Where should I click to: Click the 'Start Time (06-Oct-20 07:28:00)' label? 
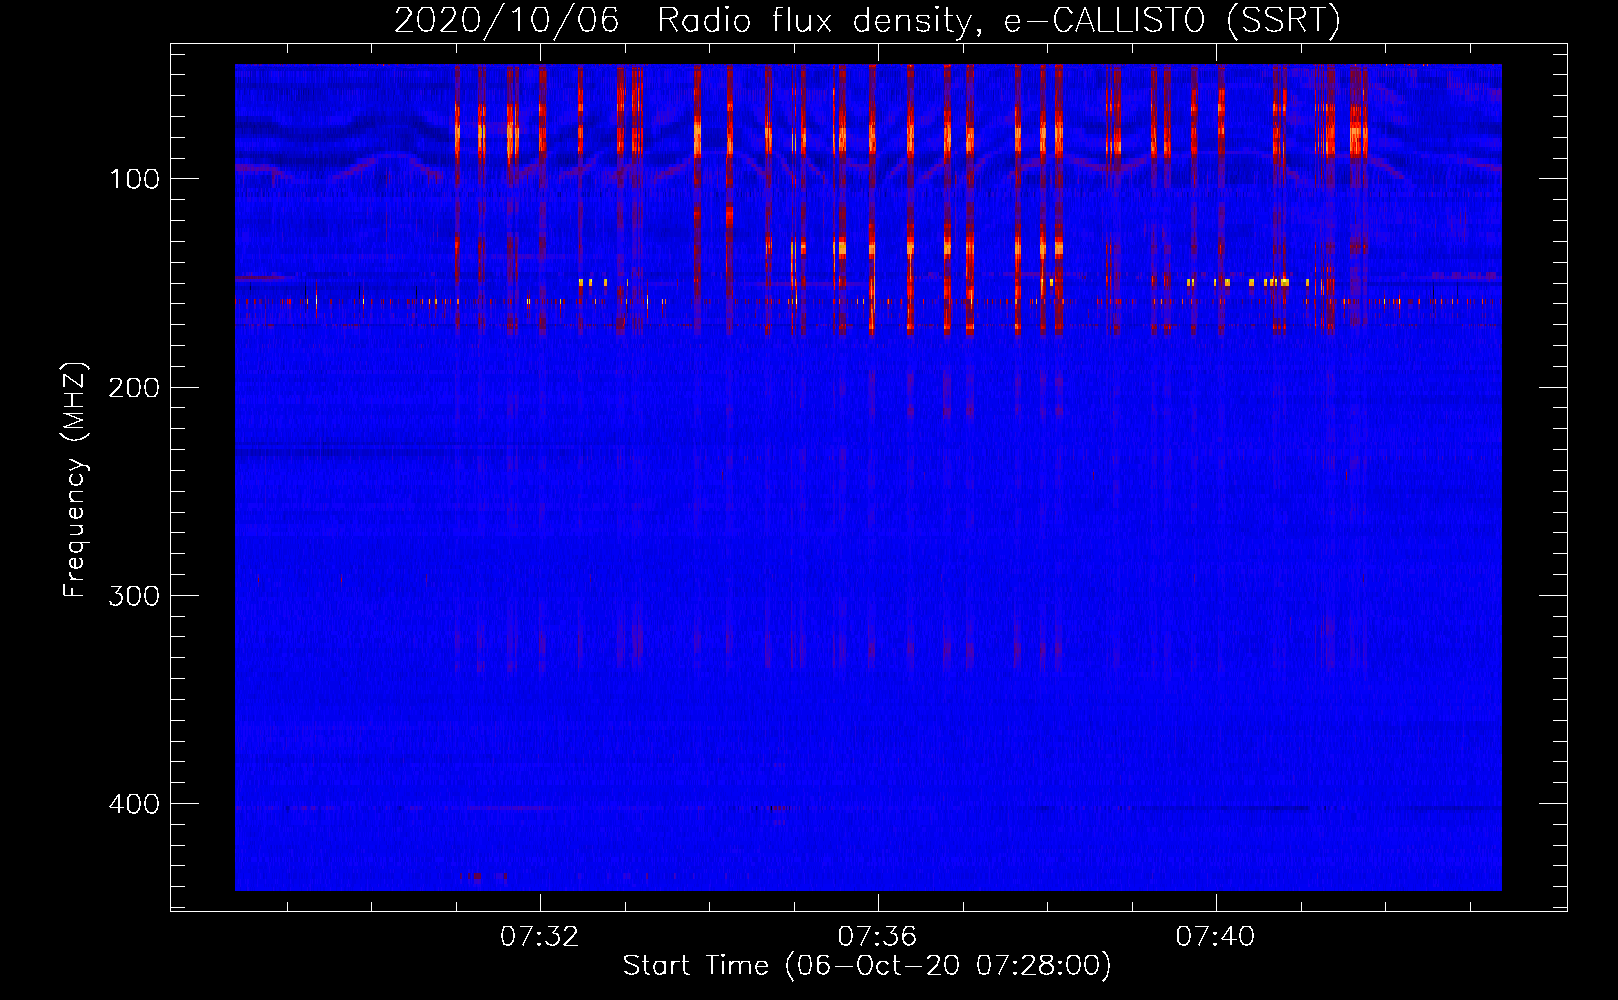tap(867, 966)
